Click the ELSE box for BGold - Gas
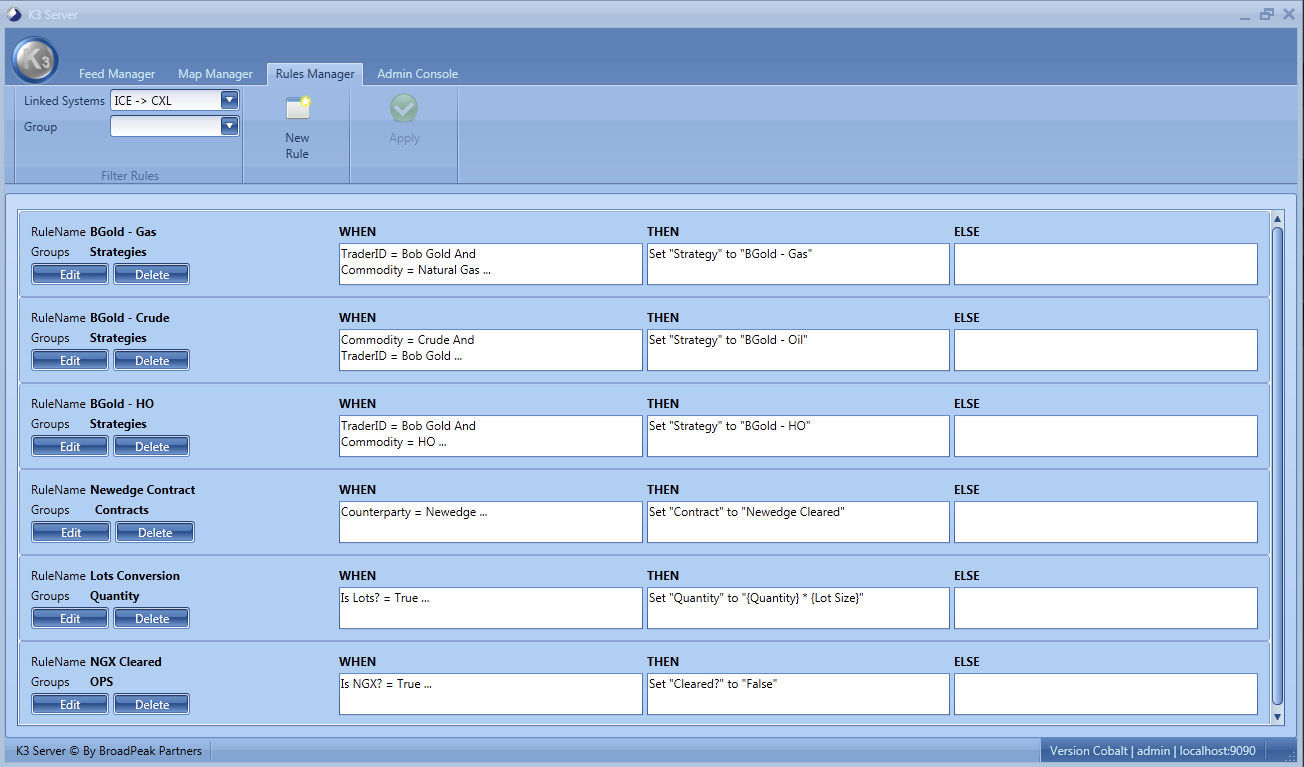1304x767 pixels. [x=1105, y=265]
